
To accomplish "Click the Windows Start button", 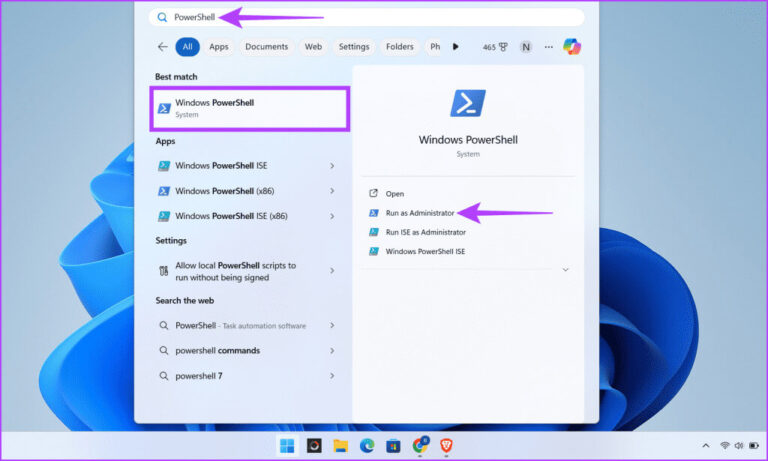I will pyautogui.click(x=287, y=445).
